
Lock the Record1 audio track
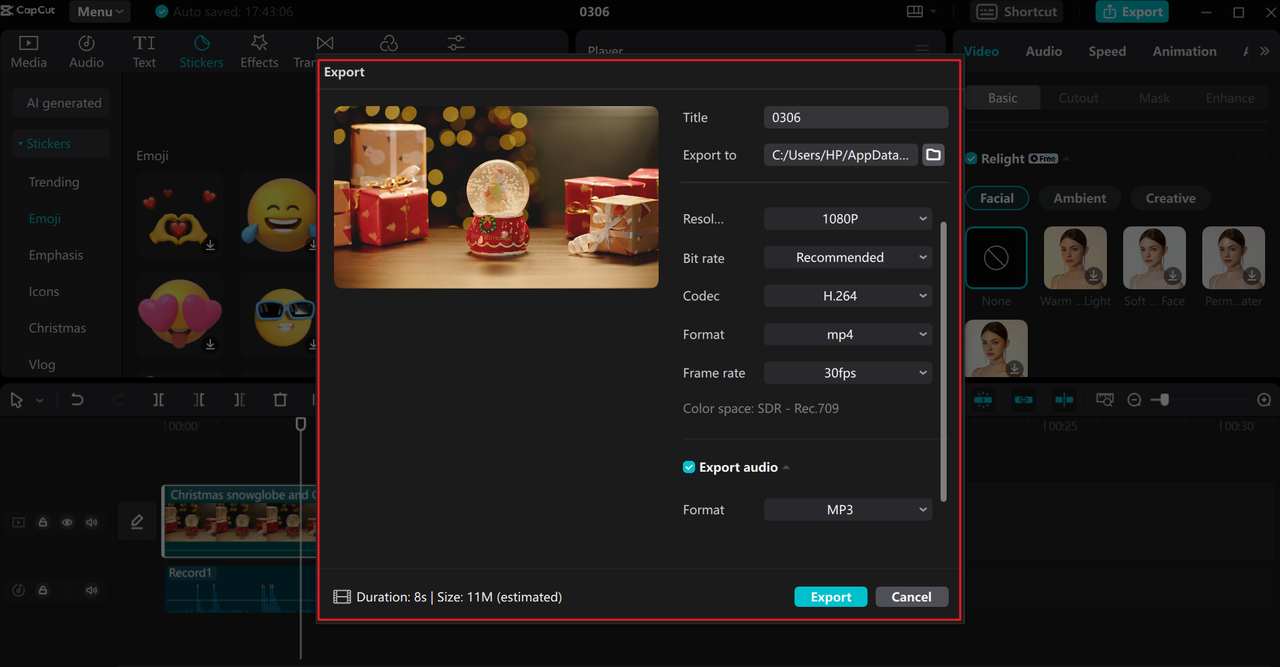coord(43,590)
